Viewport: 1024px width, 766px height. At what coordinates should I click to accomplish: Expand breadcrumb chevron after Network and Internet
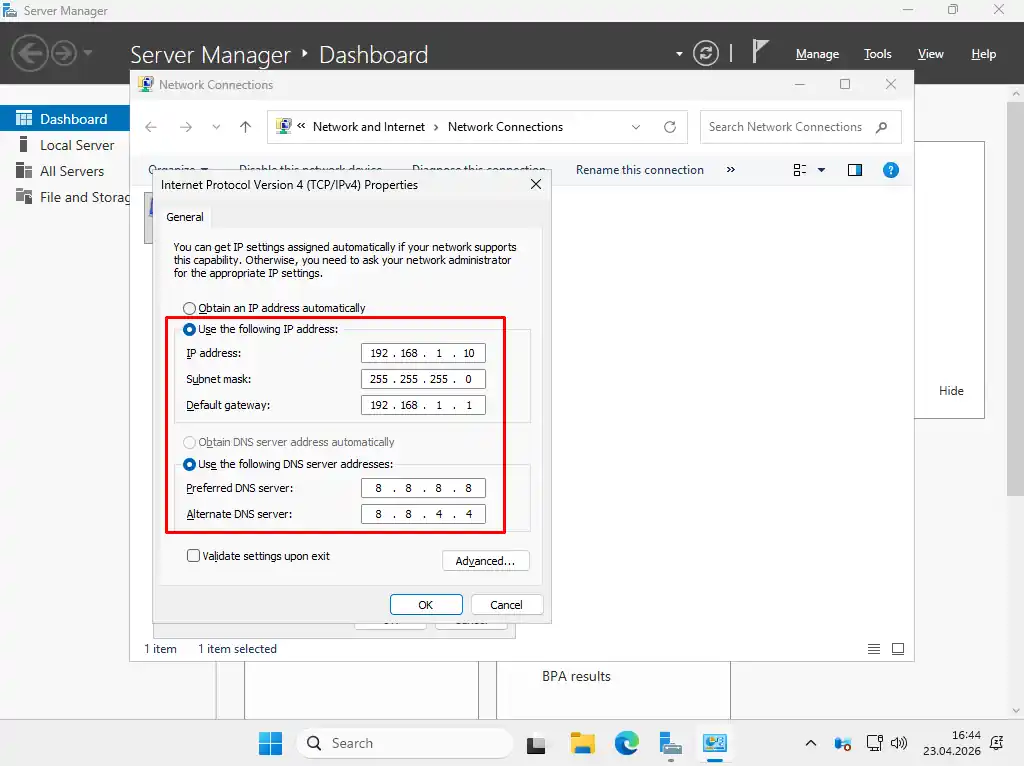point(436,127)
